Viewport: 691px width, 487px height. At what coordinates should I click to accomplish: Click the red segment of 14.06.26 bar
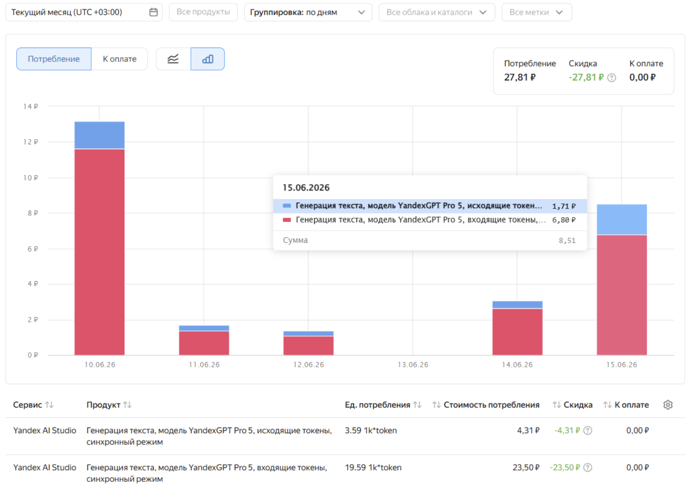point(517,332)
